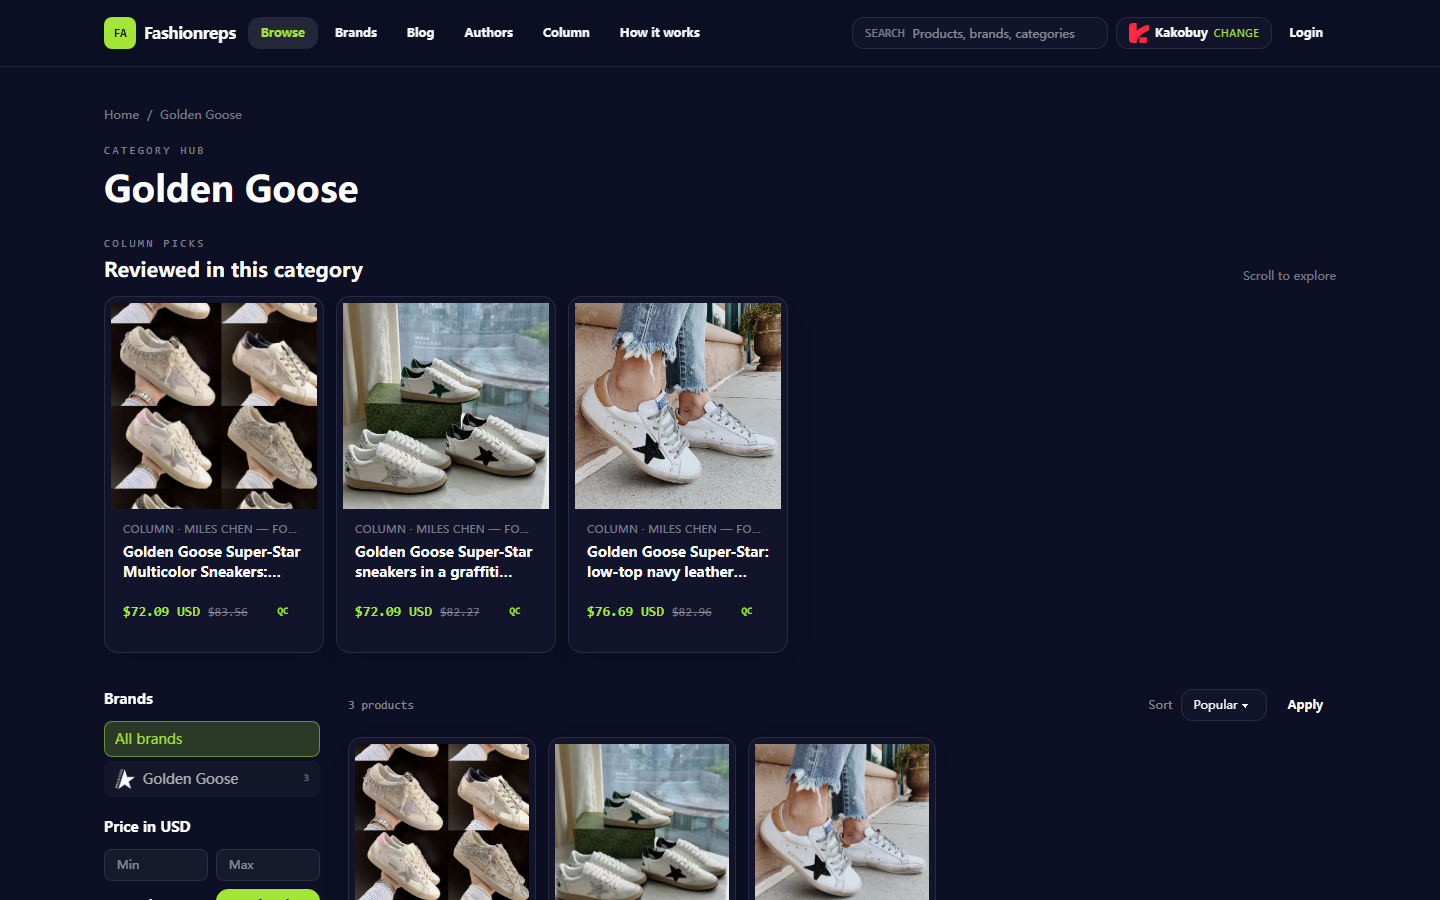Open graffiti sneakers review card image
Image resolution: width=1440 pixels, height=900 pixels.
[446, 406]
